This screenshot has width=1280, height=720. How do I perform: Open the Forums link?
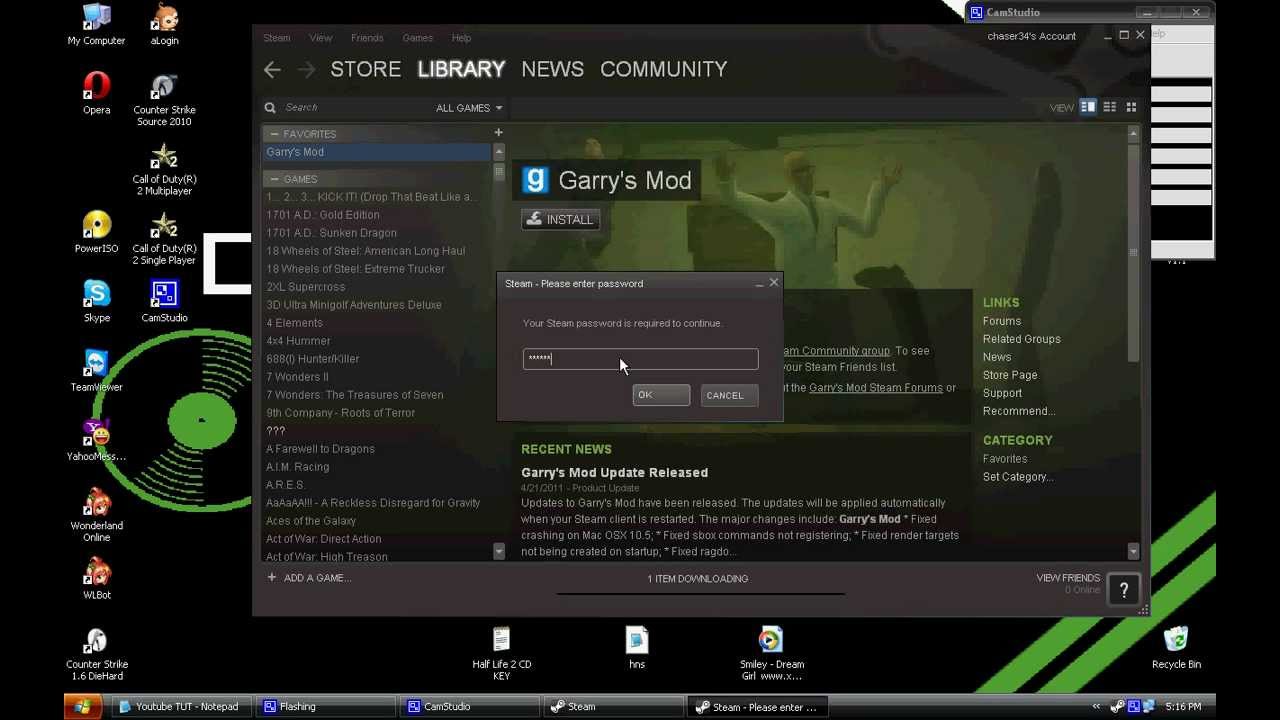[1002, 321]
